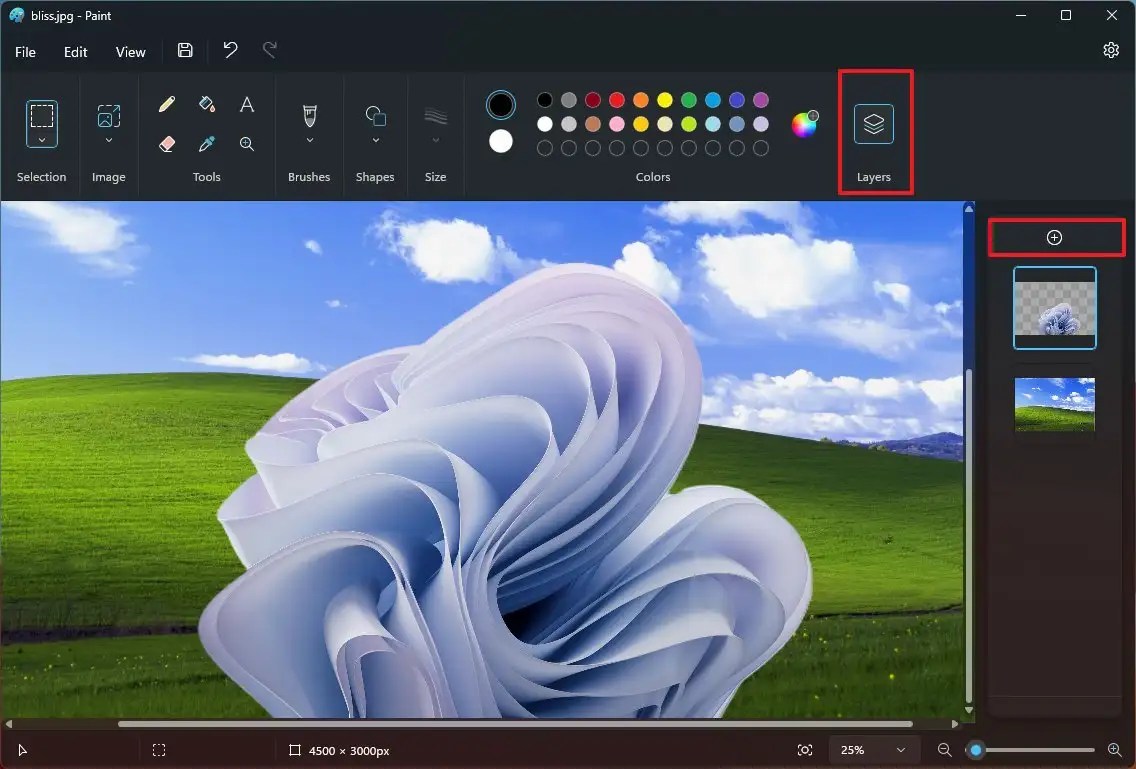The height and width of the screenshot is (769, 1136).
Task: Open the File menu
Action: (x=25, y=51)
